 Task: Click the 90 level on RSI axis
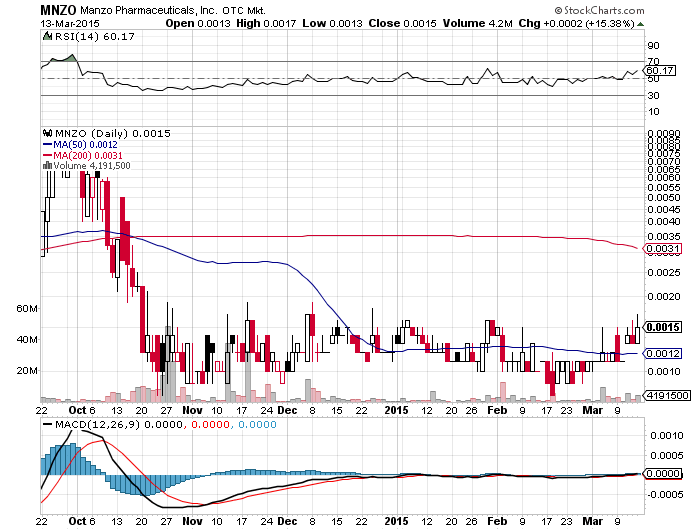(x=653, y=46)
